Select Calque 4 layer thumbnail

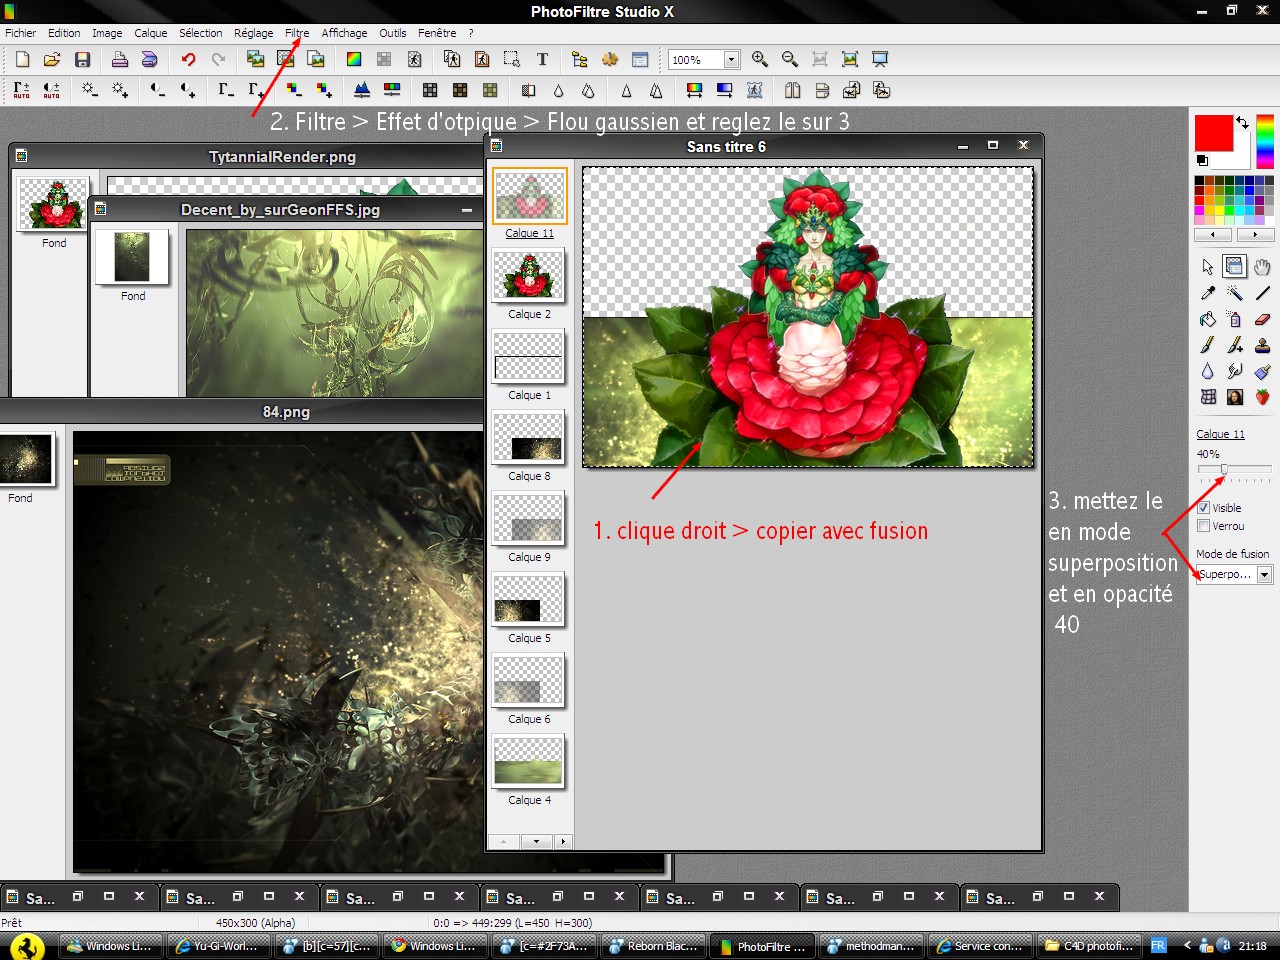[529, 761]
